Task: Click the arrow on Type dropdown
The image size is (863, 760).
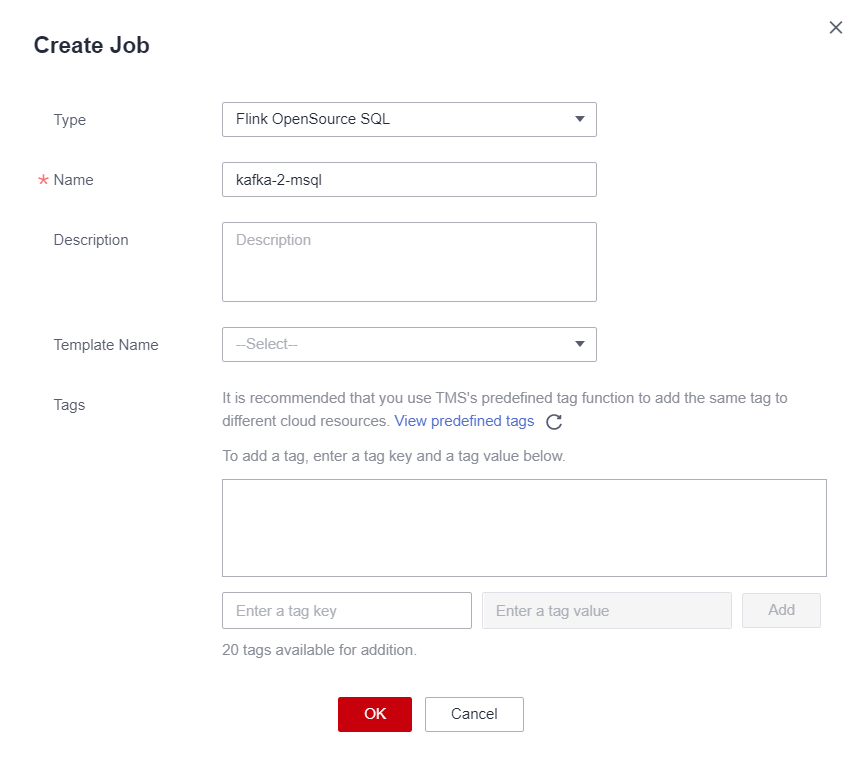Action: (x=580, y=119)
